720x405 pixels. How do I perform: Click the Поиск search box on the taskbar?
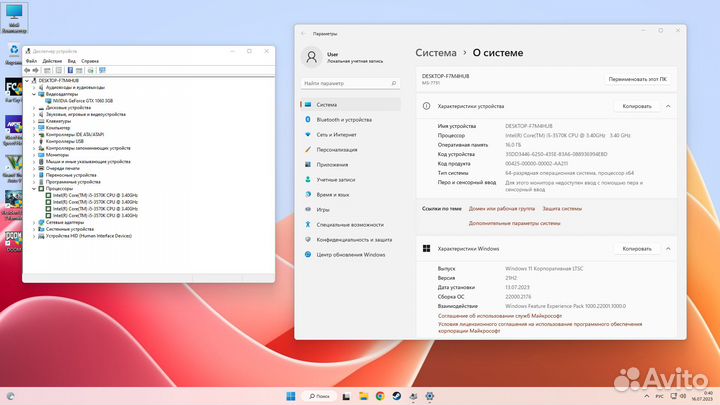(320, 396)
